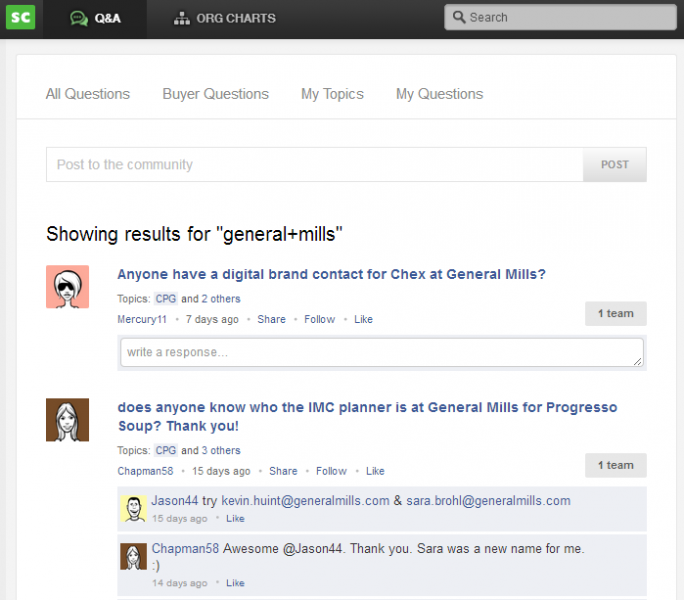The image size is (684, 600).
Task: Open the My Topics tab
Action: (332, 94)
